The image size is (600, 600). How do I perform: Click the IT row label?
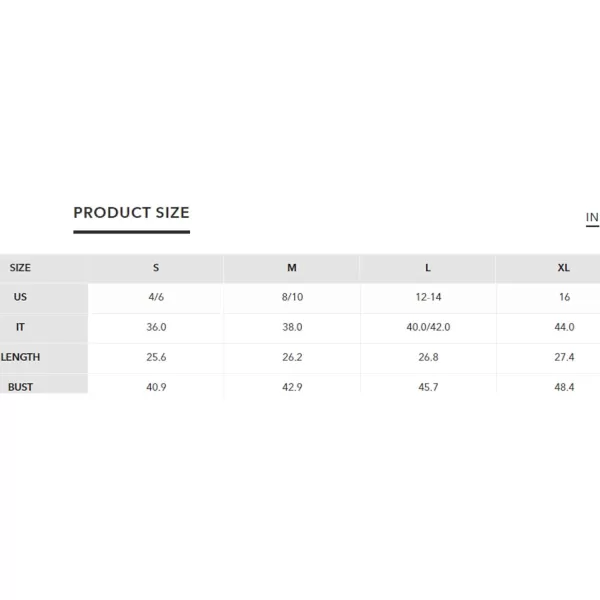(20, 327)
